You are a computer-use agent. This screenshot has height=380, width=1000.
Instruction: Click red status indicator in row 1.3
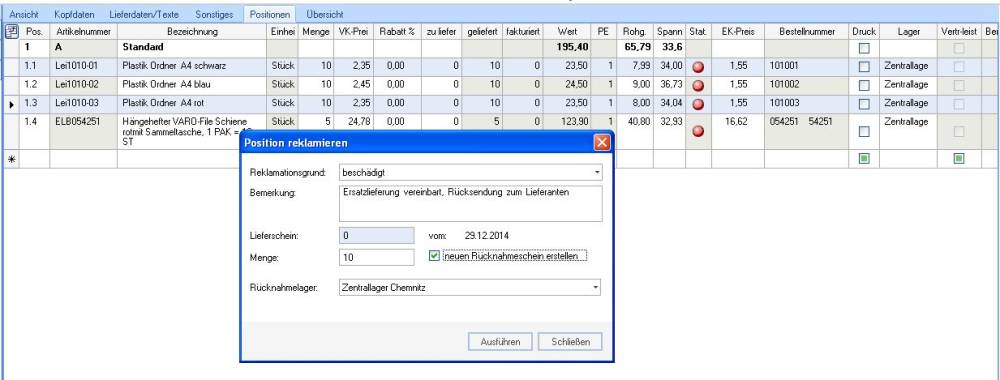click(x=698, y=105)
